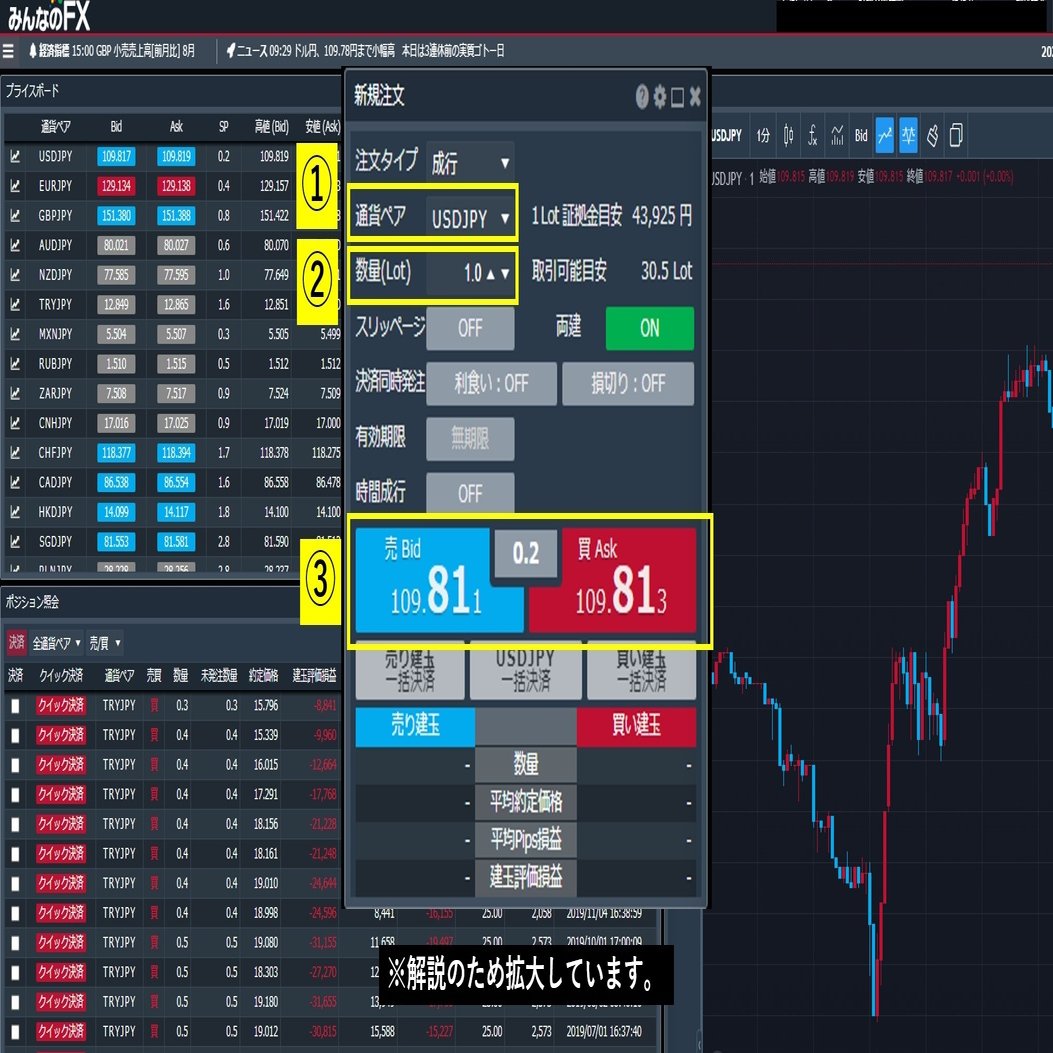Open chart icon for USDJPY row

(x=15, y=156)
